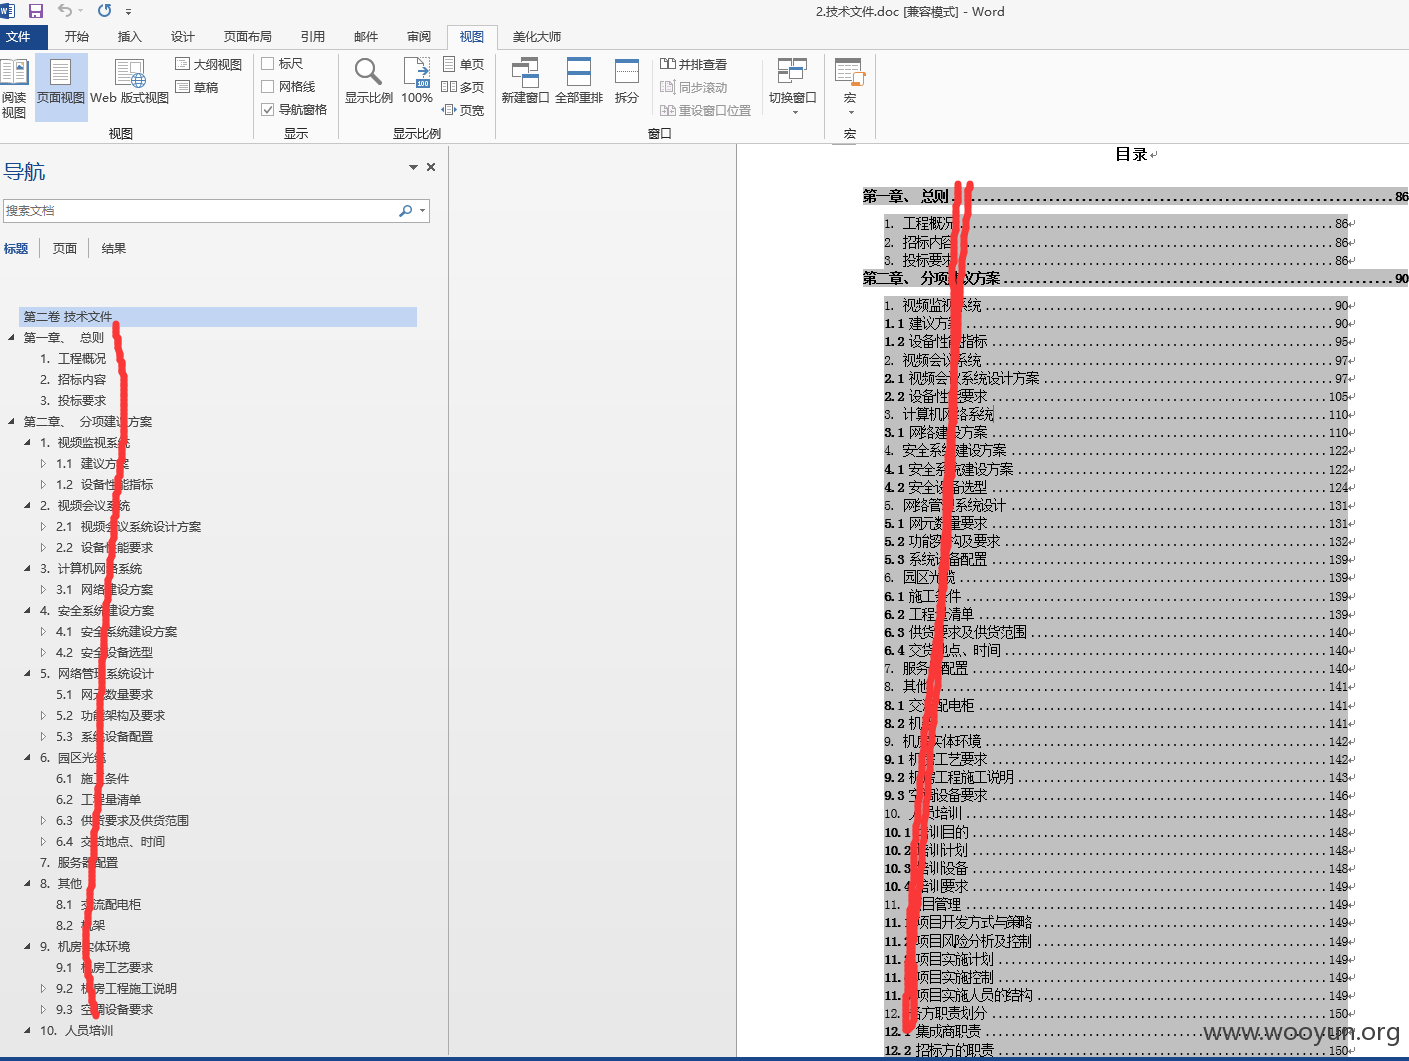Collapse the 2. 视频会议系统 heading
Screen dimensions: 1409x1061
[x=27, y=506]
